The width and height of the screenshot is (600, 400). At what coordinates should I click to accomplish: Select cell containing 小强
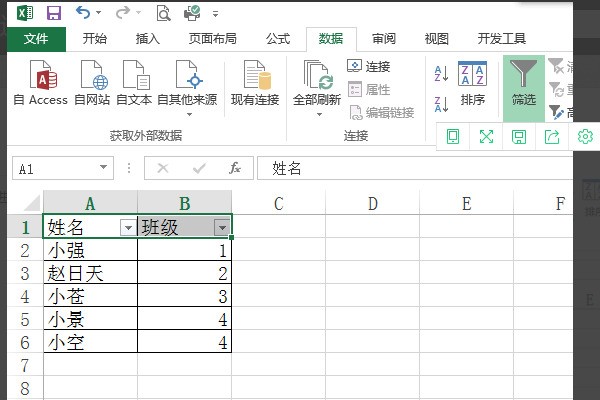[x=90, y=251]
